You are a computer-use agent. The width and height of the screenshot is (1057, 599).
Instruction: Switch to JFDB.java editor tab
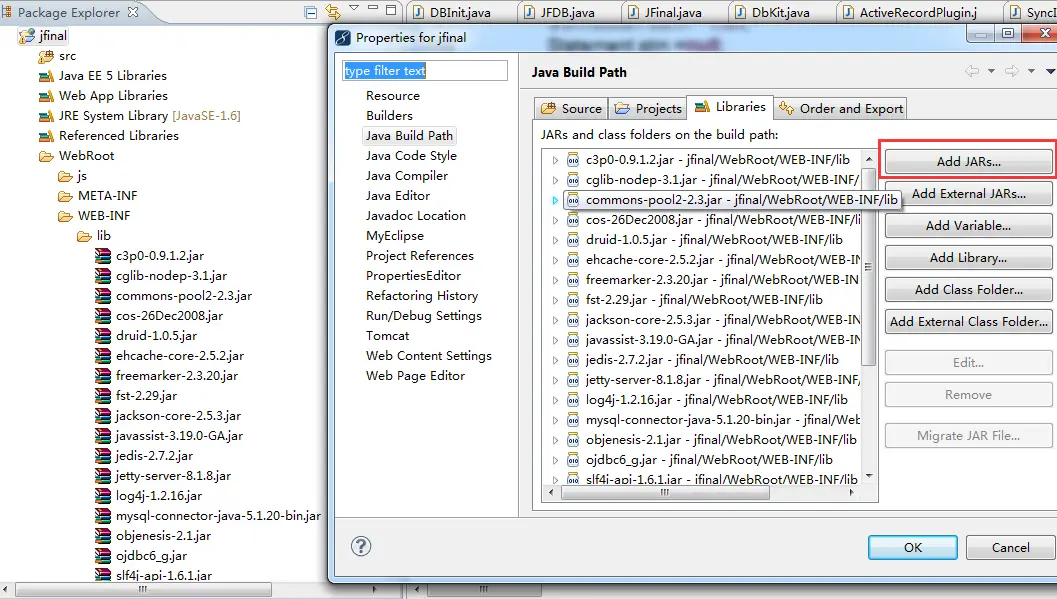coord(568,12)
